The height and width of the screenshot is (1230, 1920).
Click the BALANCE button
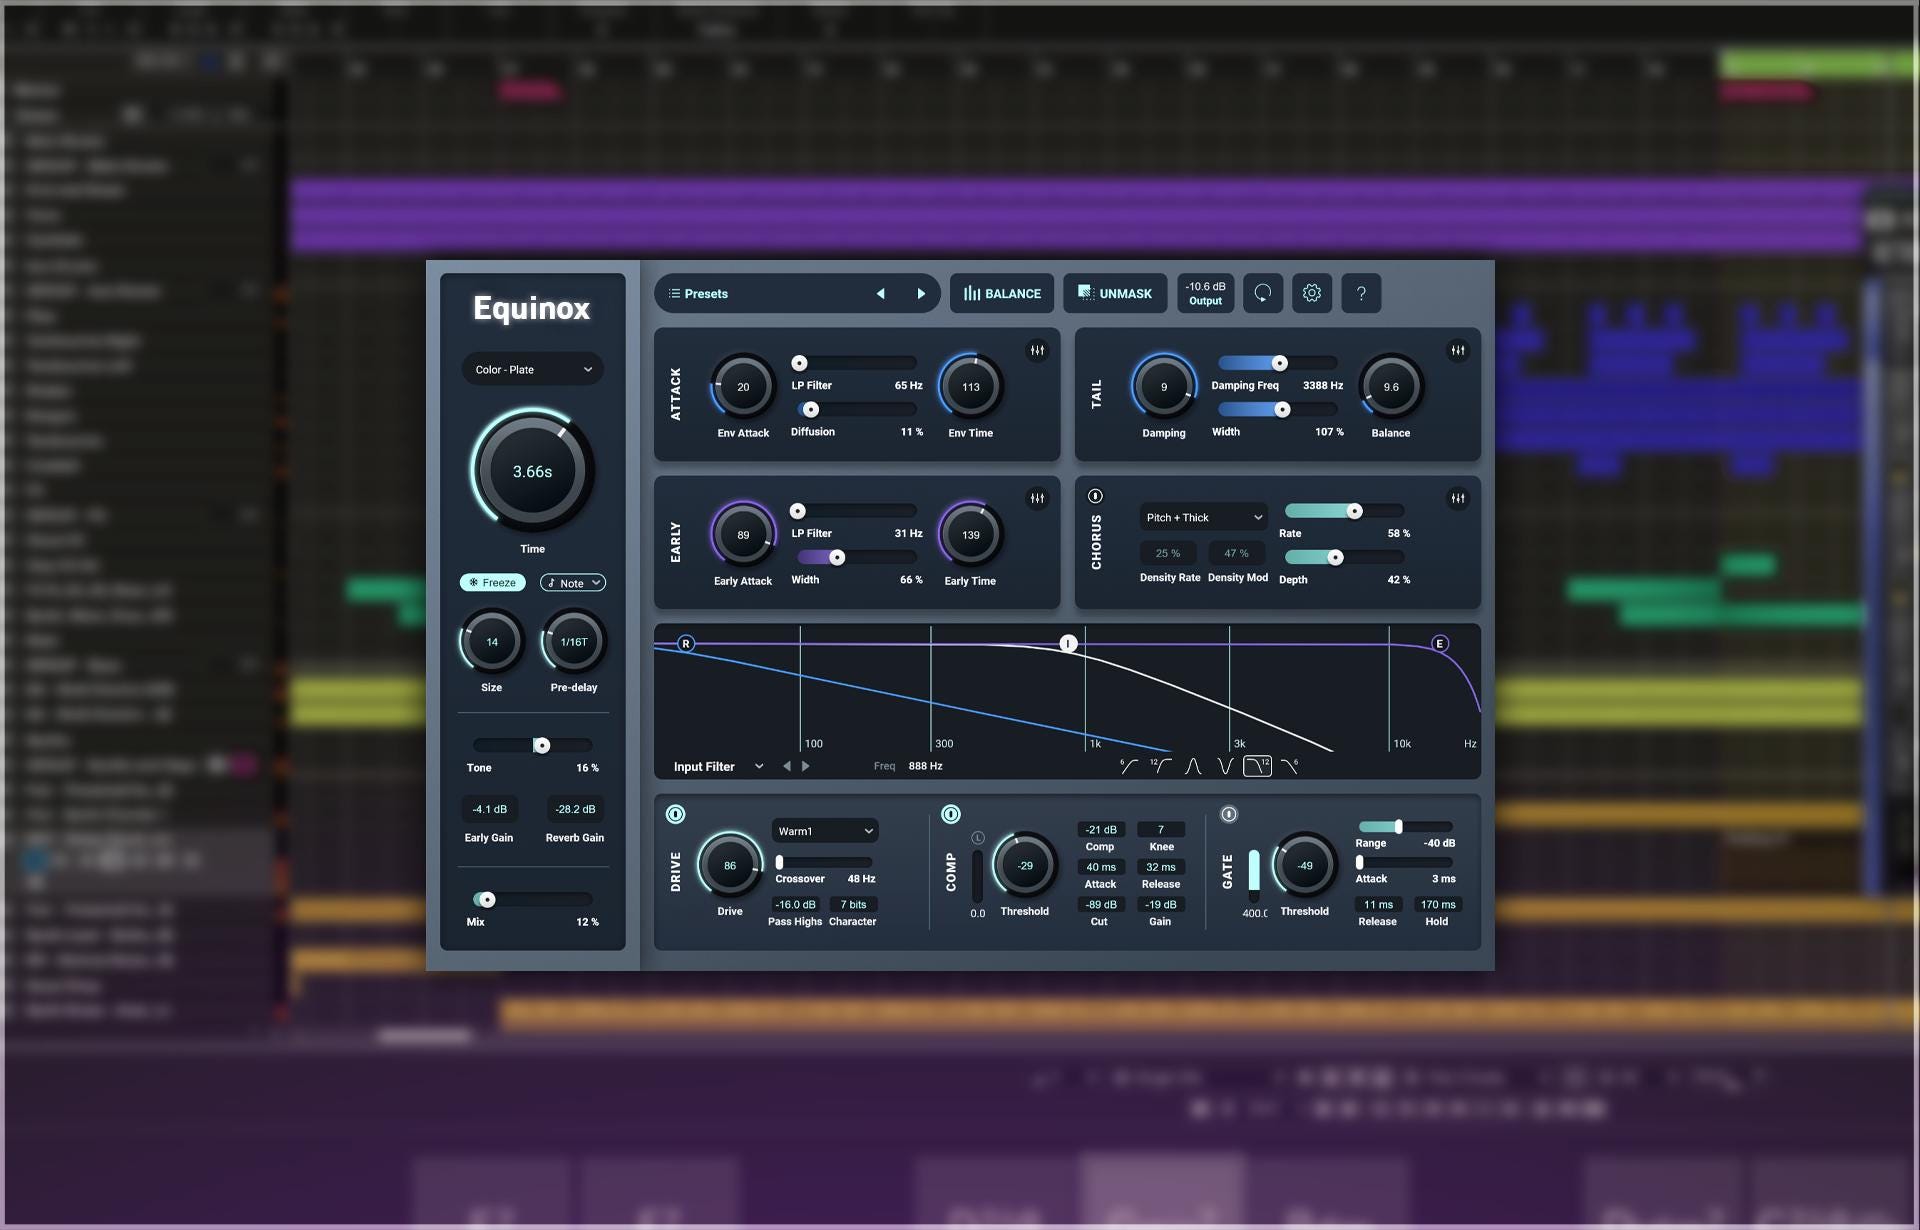coord(1002,293)
